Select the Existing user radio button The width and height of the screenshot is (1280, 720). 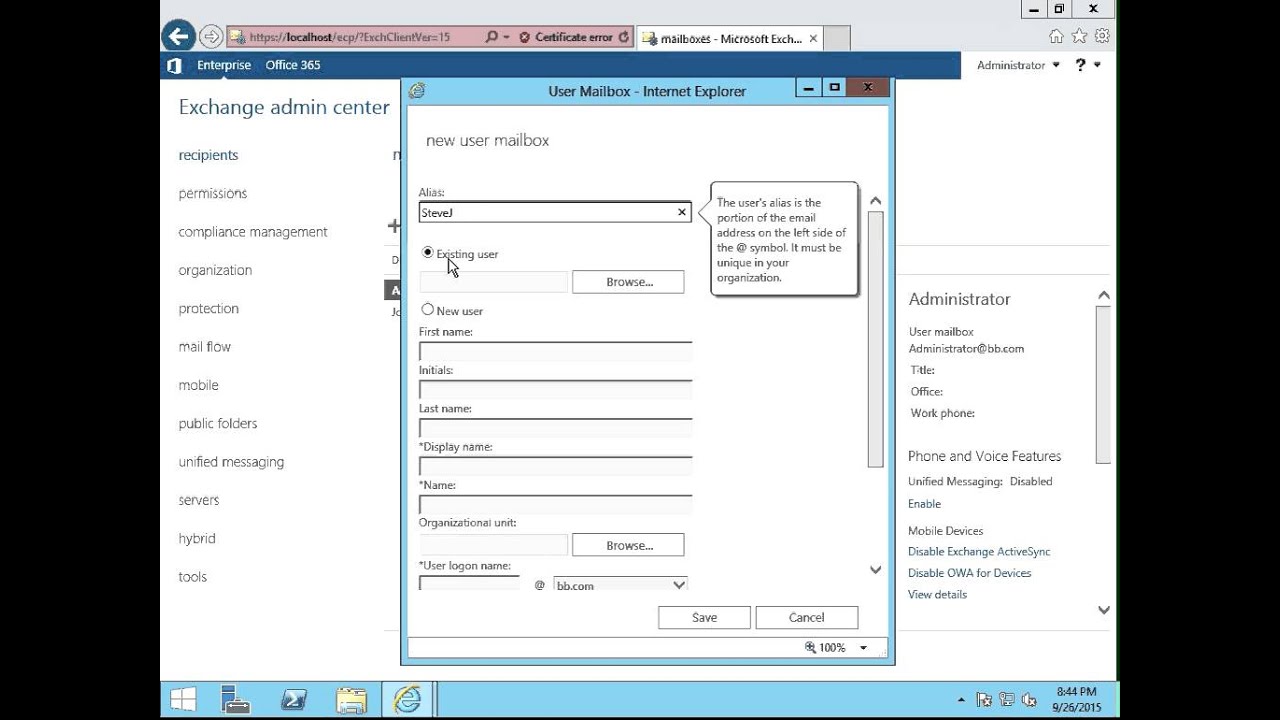[428, 253]
